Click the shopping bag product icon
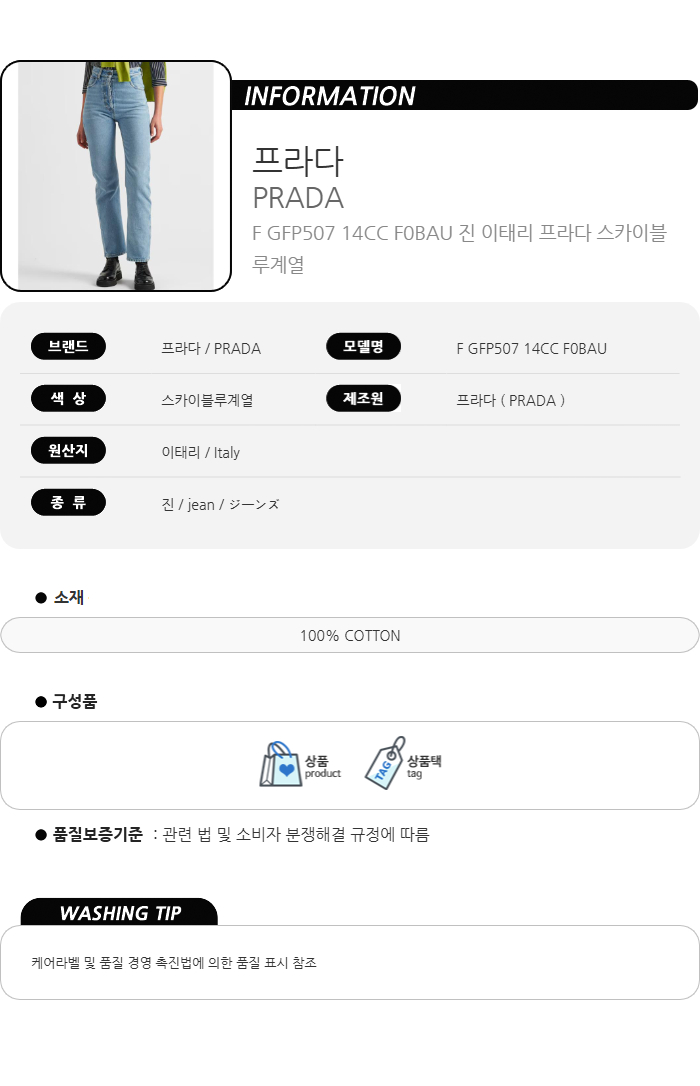Screen dimensions: 700x1086 pos(281,765)
